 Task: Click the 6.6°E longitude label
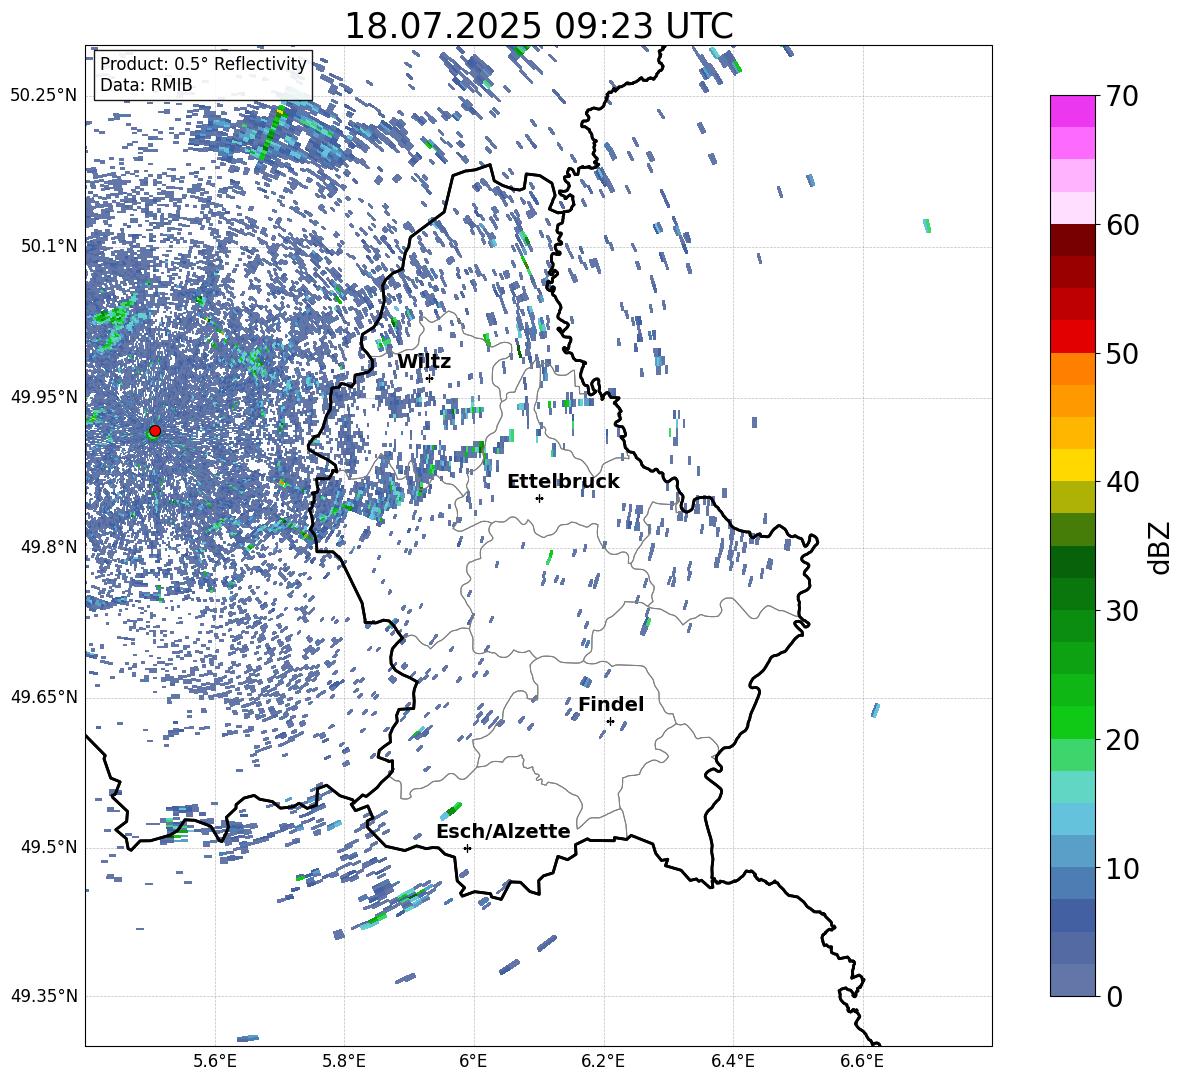coord(862,1061)
